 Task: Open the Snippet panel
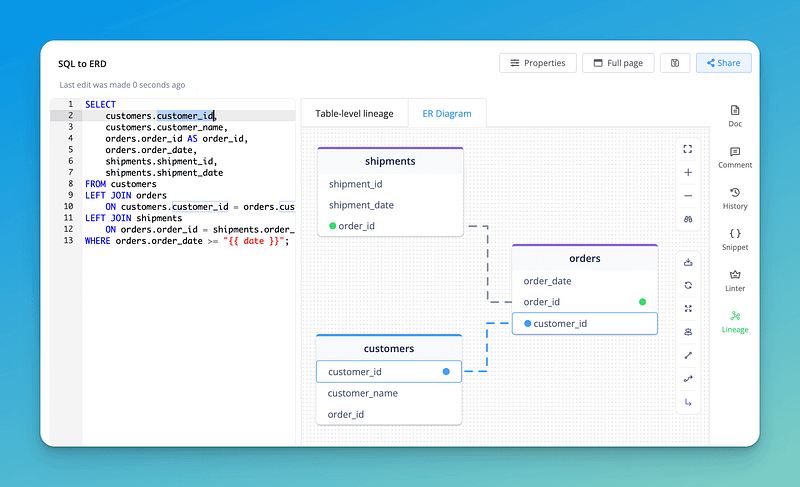[735, 239]
